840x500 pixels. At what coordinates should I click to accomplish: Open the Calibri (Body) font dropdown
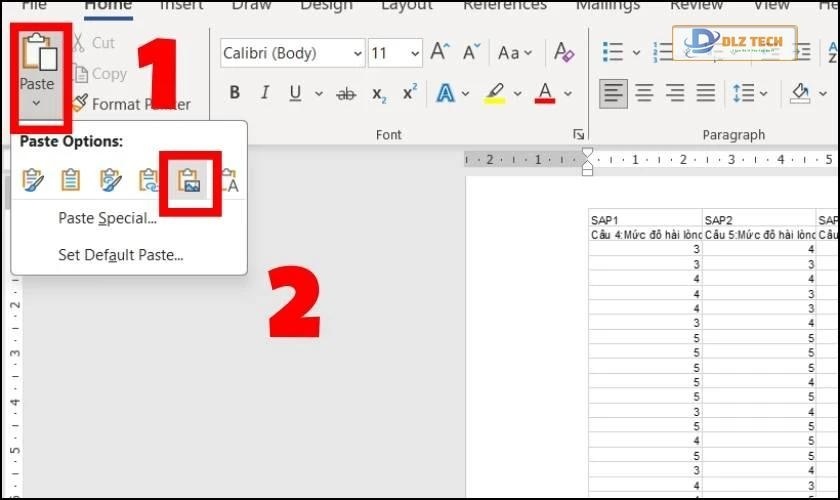point(357,53)
